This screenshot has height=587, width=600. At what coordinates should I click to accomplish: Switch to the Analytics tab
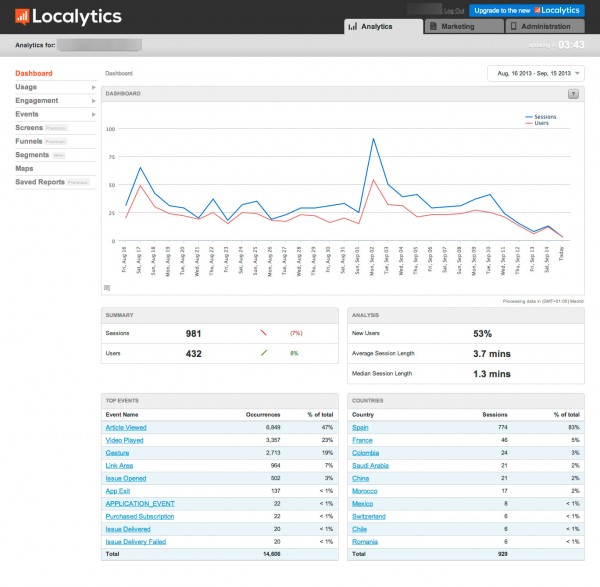(383, 26)
